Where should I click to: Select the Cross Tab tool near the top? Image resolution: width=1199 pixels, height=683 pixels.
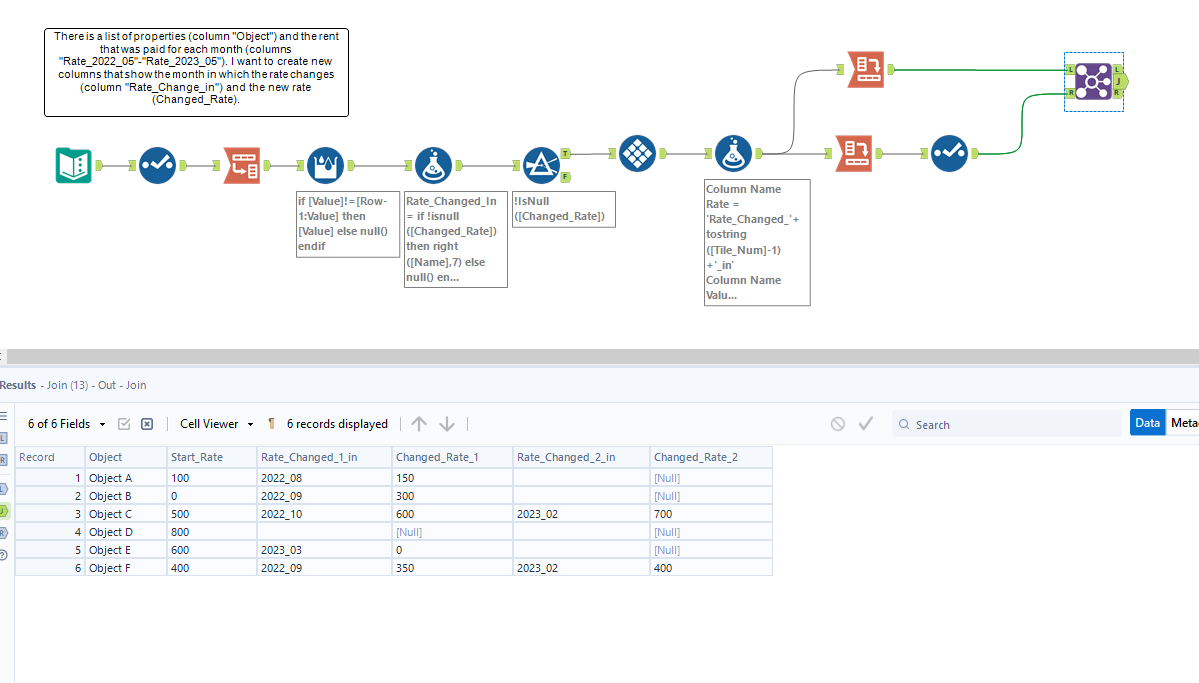point(866,70)
